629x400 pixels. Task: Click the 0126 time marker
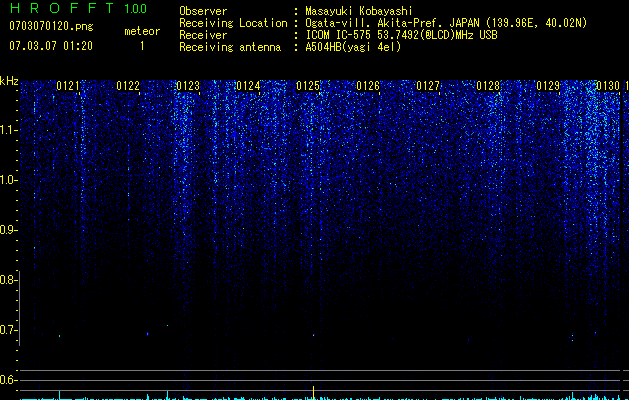[368, 86]
